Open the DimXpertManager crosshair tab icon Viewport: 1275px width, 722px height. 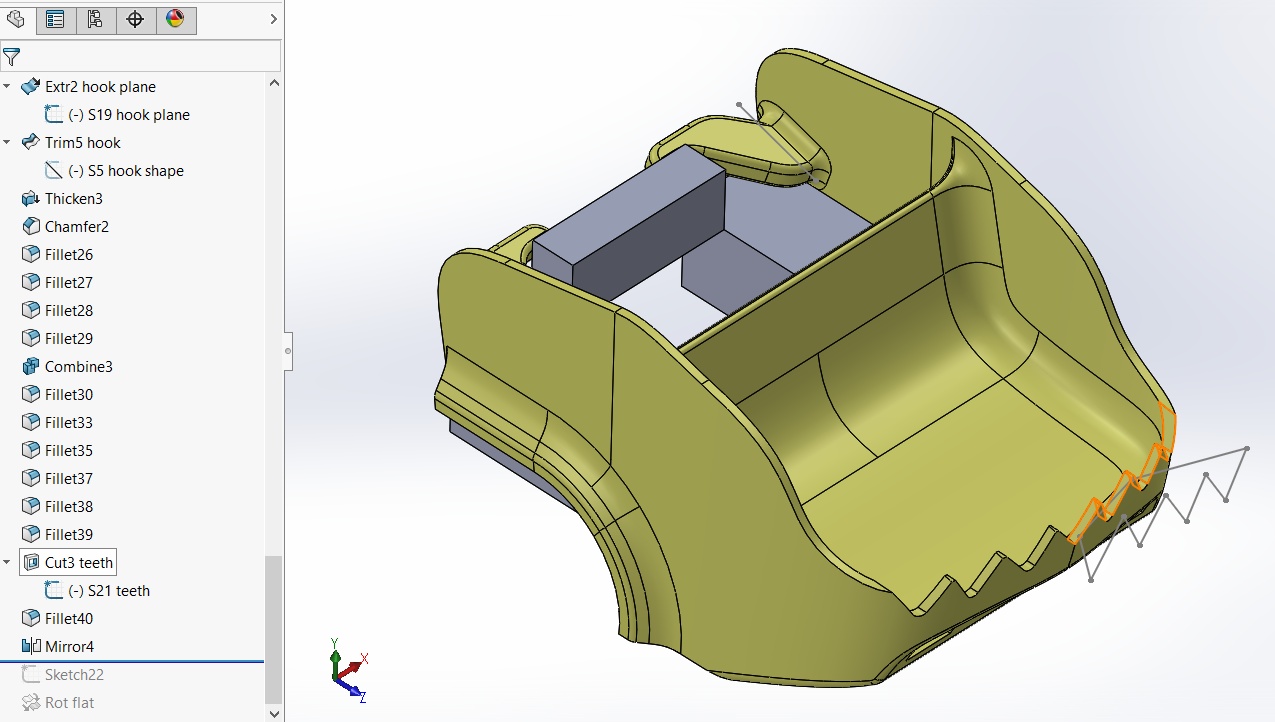click(136, 19)
